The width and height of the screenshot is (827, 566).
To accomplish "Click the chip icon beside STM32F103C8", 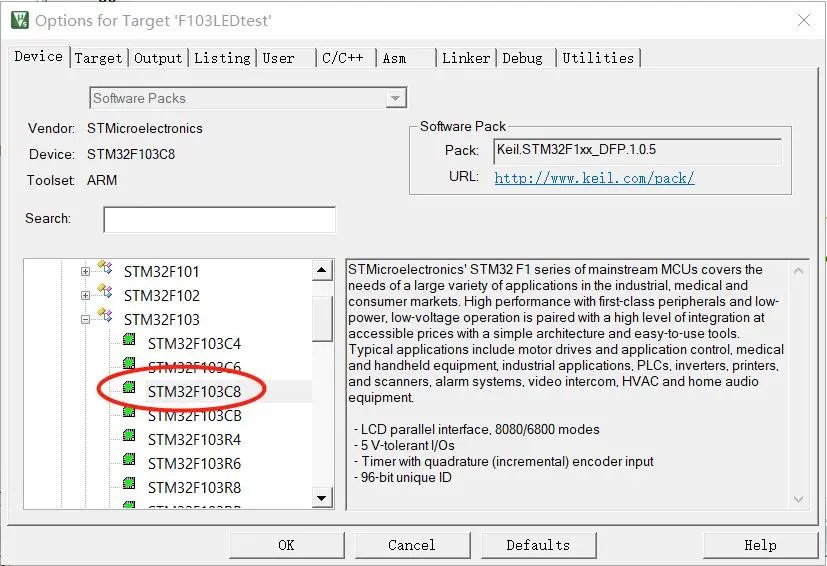I will click(129, 387).
